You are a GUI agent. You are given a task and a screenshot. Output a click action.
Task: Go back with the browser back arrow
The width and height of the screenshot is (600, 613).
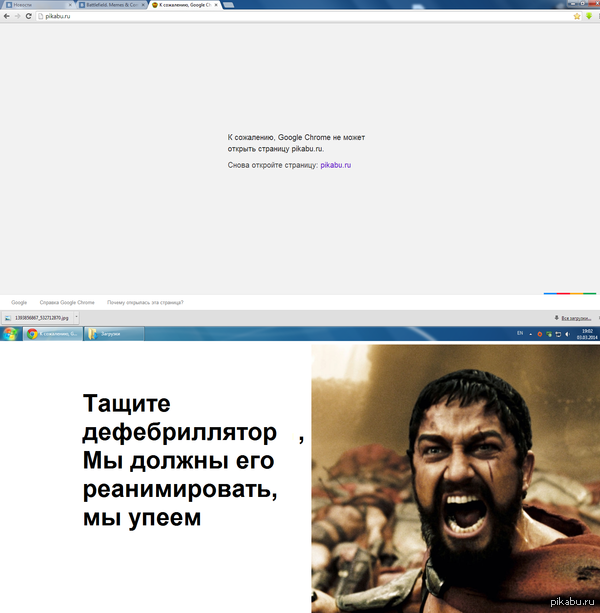[x=6, y=16]
